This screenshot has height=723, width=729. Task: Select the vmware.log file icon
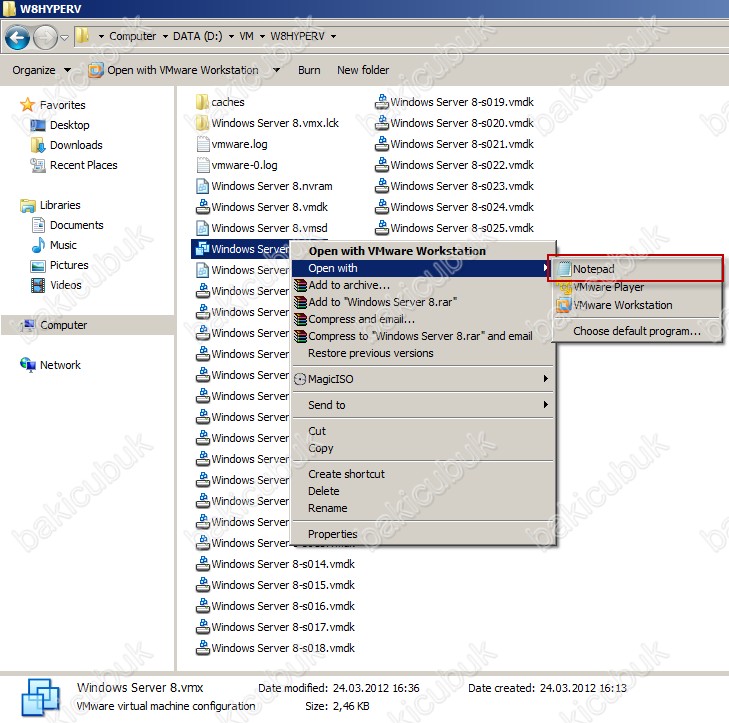202,144
